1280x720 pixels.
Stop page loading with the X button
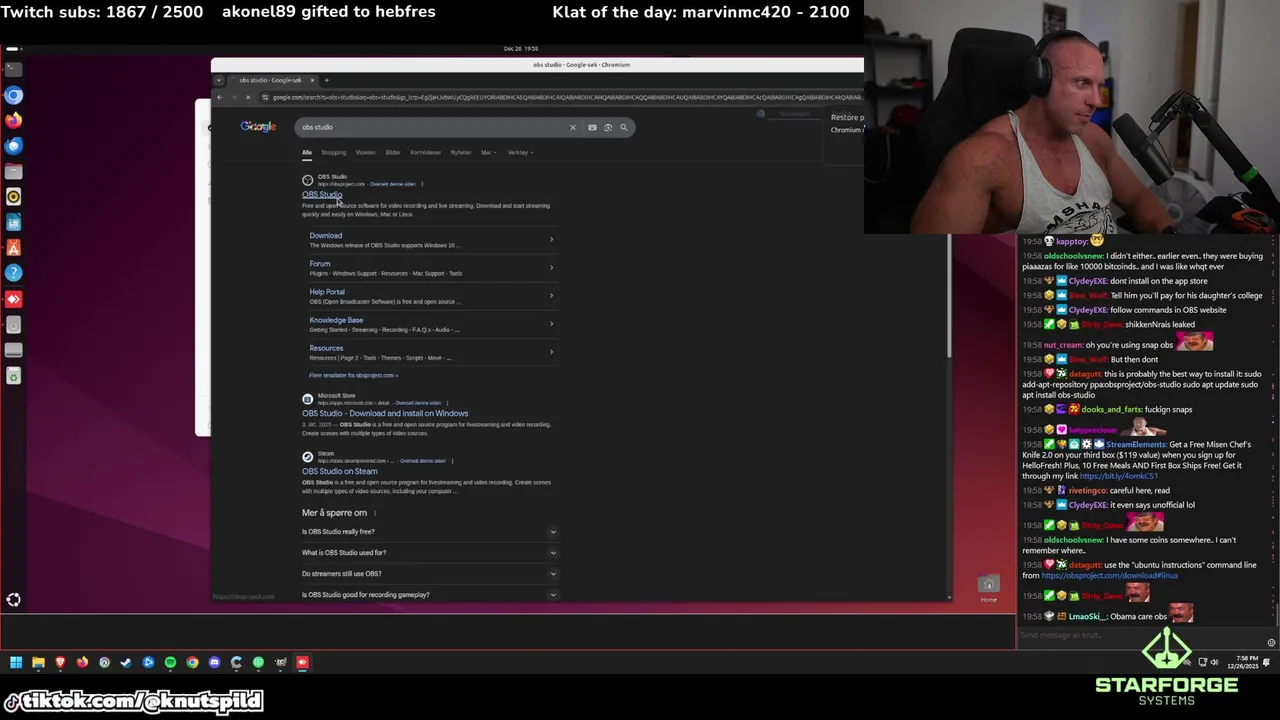tap(248, 97)
